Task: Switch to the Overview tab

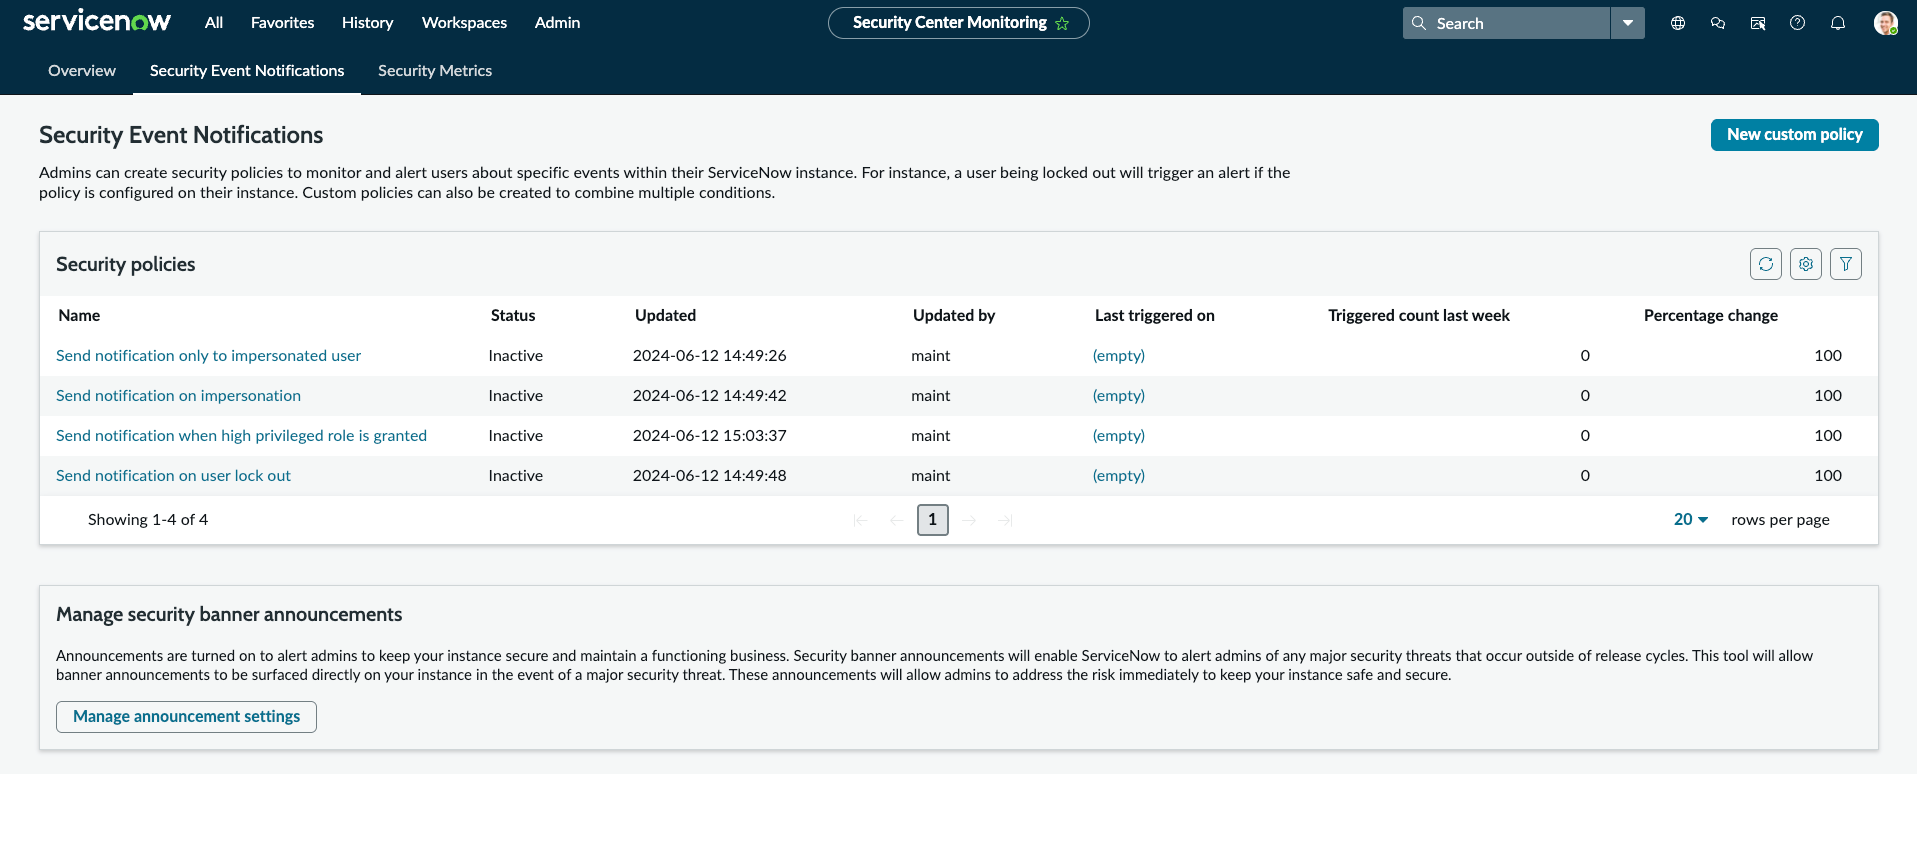Action: (x=82, y=71)
